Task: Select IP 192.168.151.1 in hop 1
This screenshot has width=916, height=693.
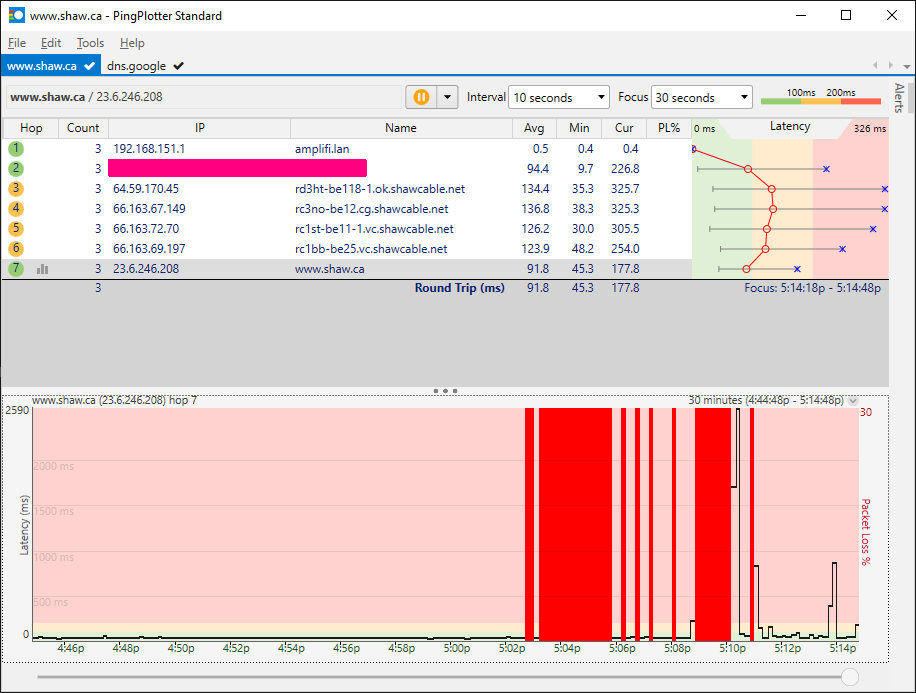Action: (149, 149)
